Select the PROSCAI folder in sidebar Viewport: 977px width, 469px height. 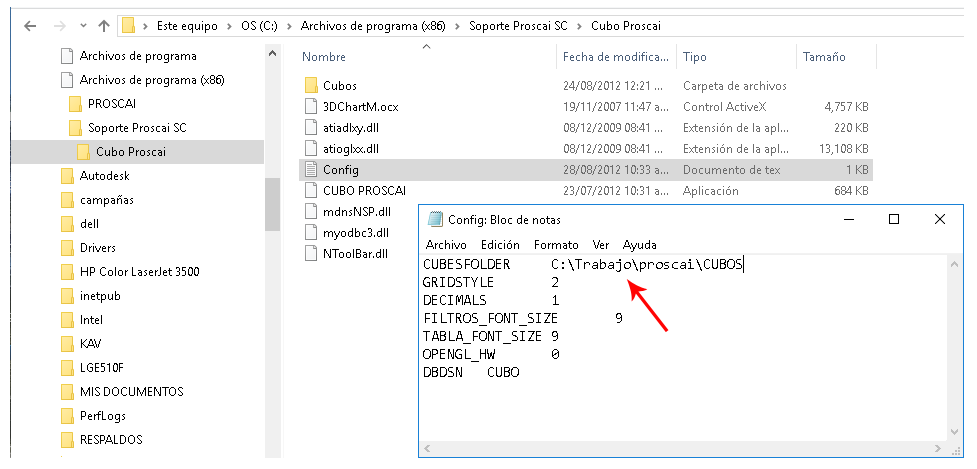point(112,103)
